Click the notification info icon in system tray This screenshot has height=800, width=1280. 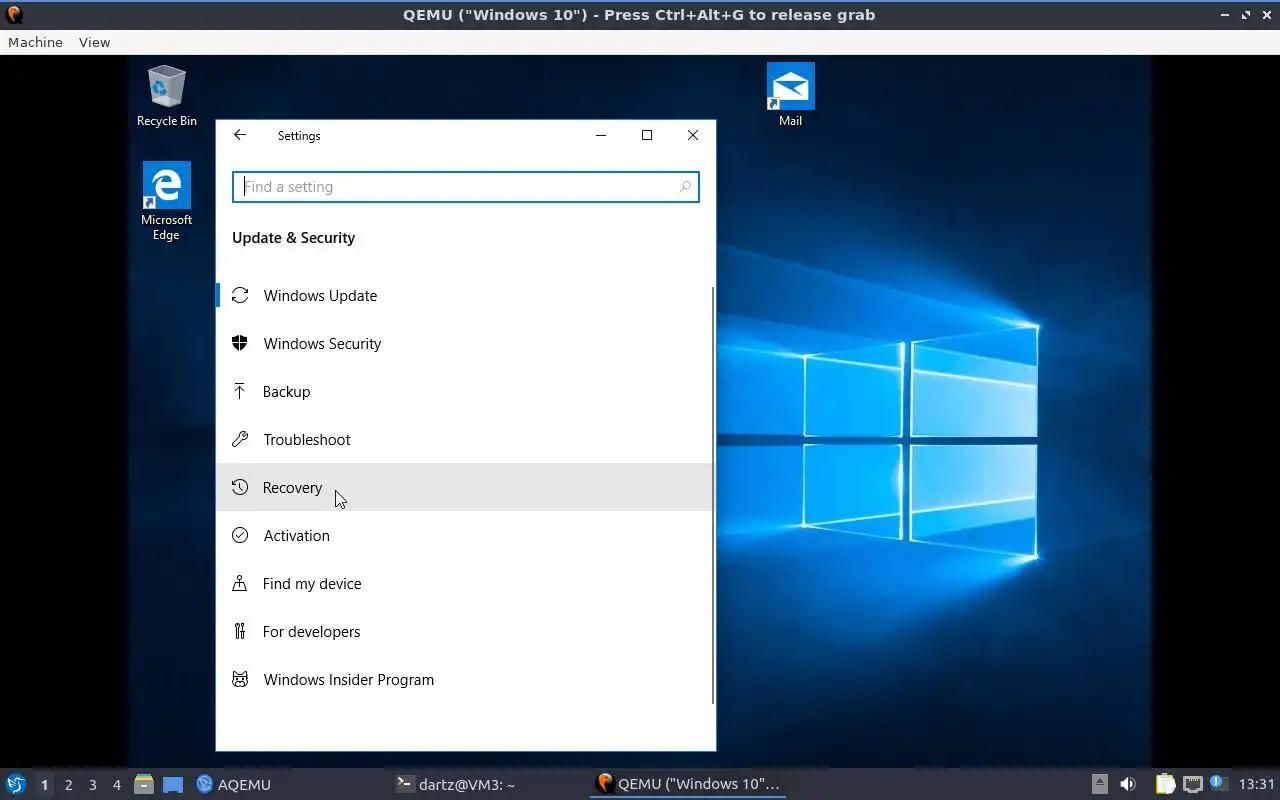coord(1218,783)
